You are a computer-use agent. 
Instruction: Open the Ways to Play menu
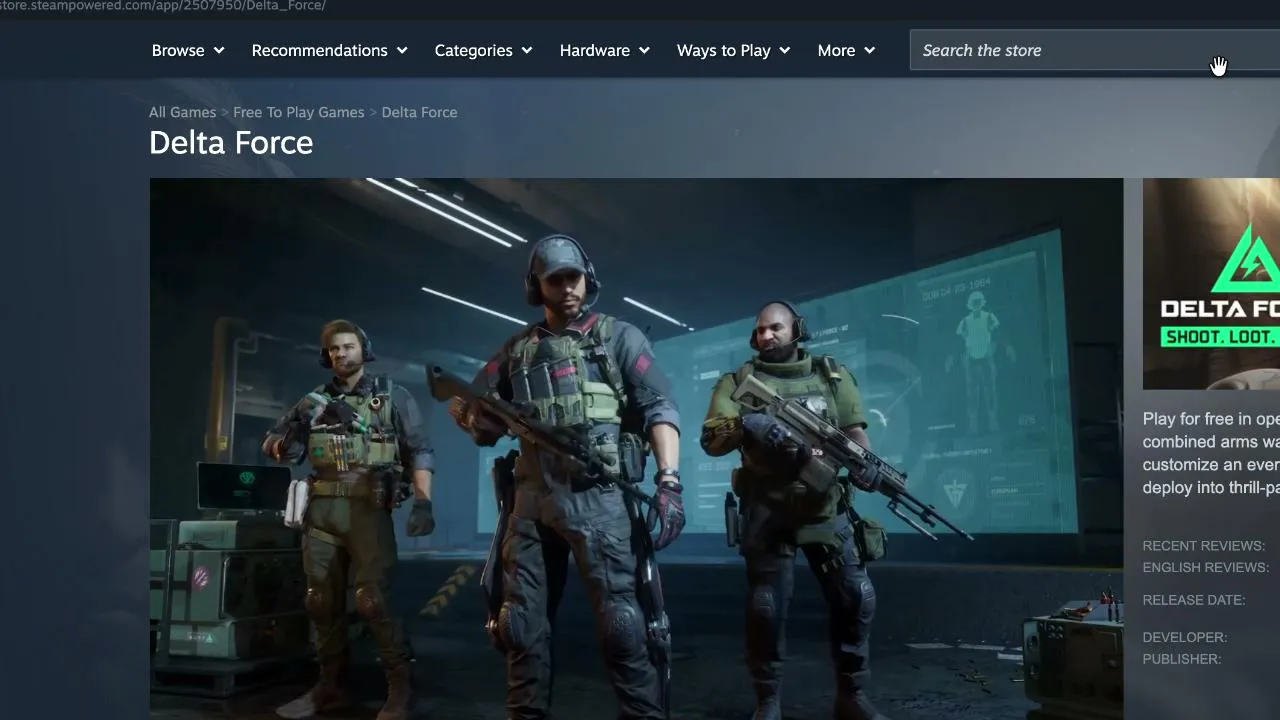(734, 50)
